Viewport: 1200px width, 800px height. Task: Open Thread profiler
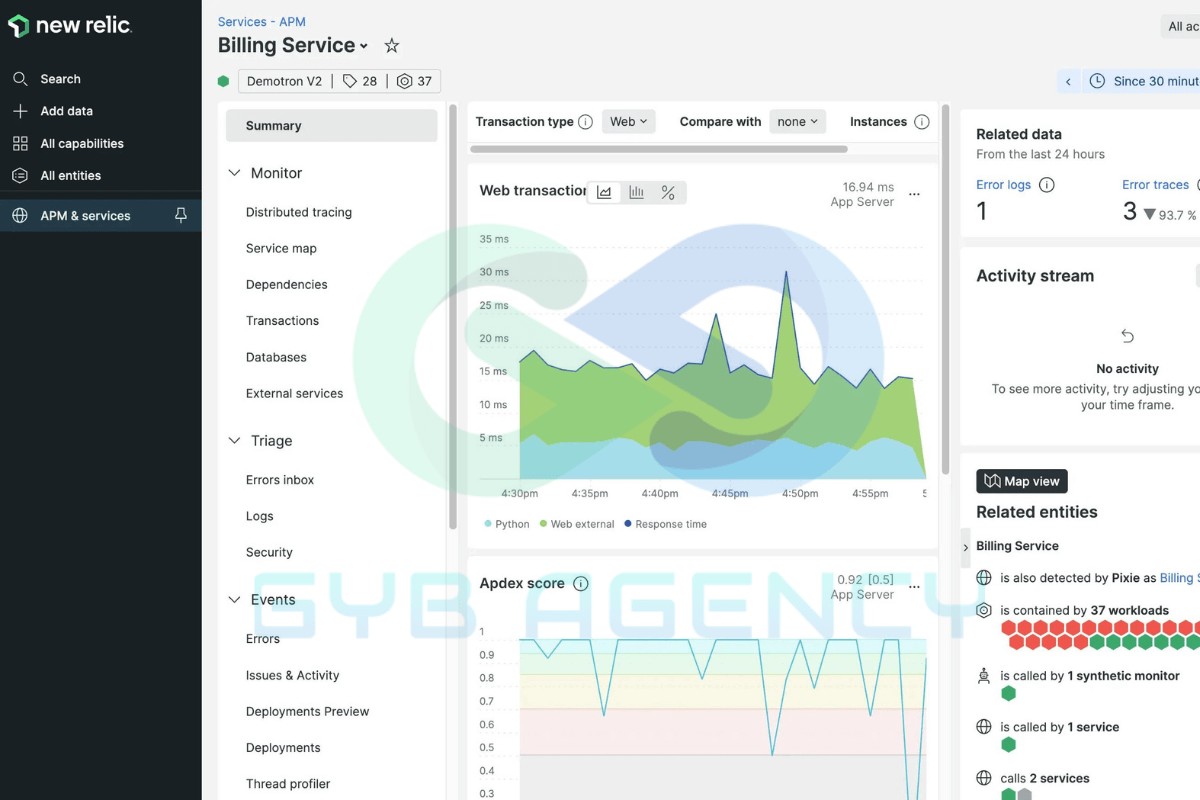(x=288, y=784)
